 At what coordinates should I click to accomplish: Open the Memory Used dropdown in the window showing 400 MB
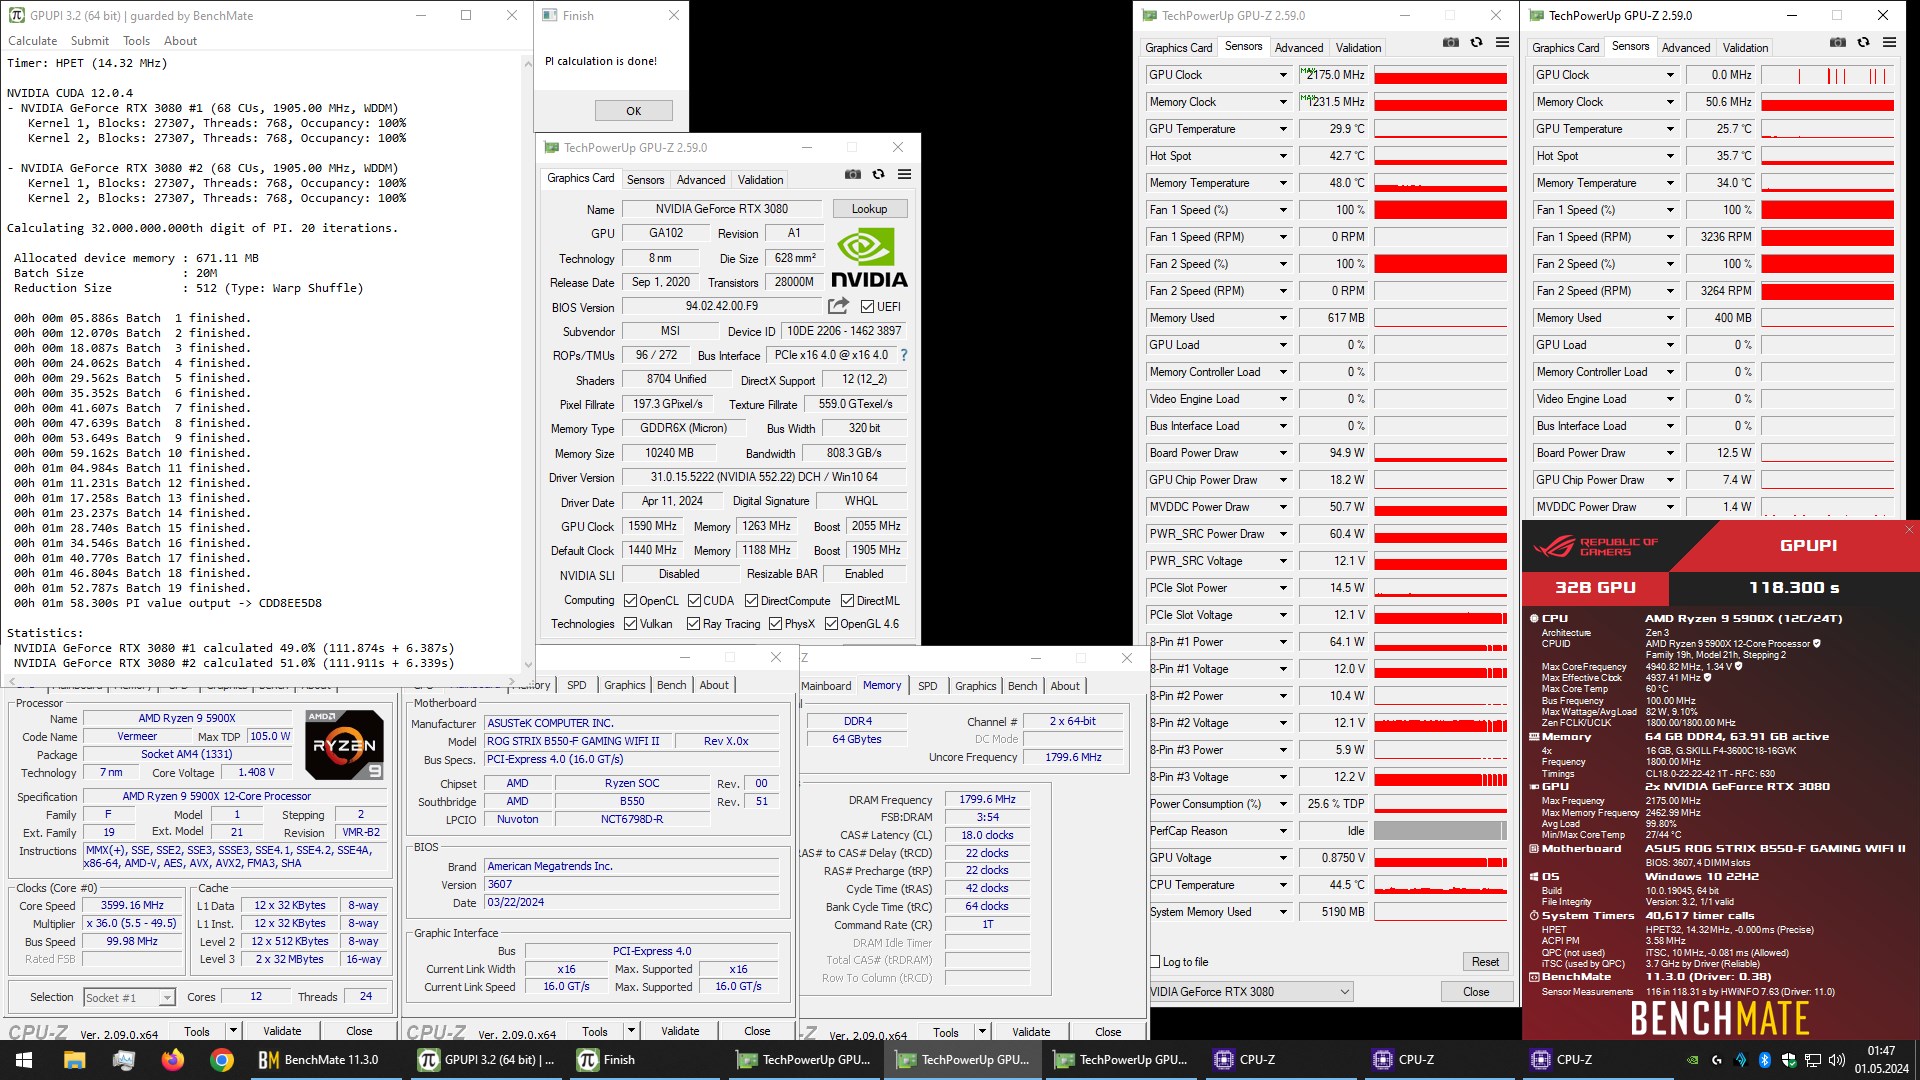tap(1670, 318)
